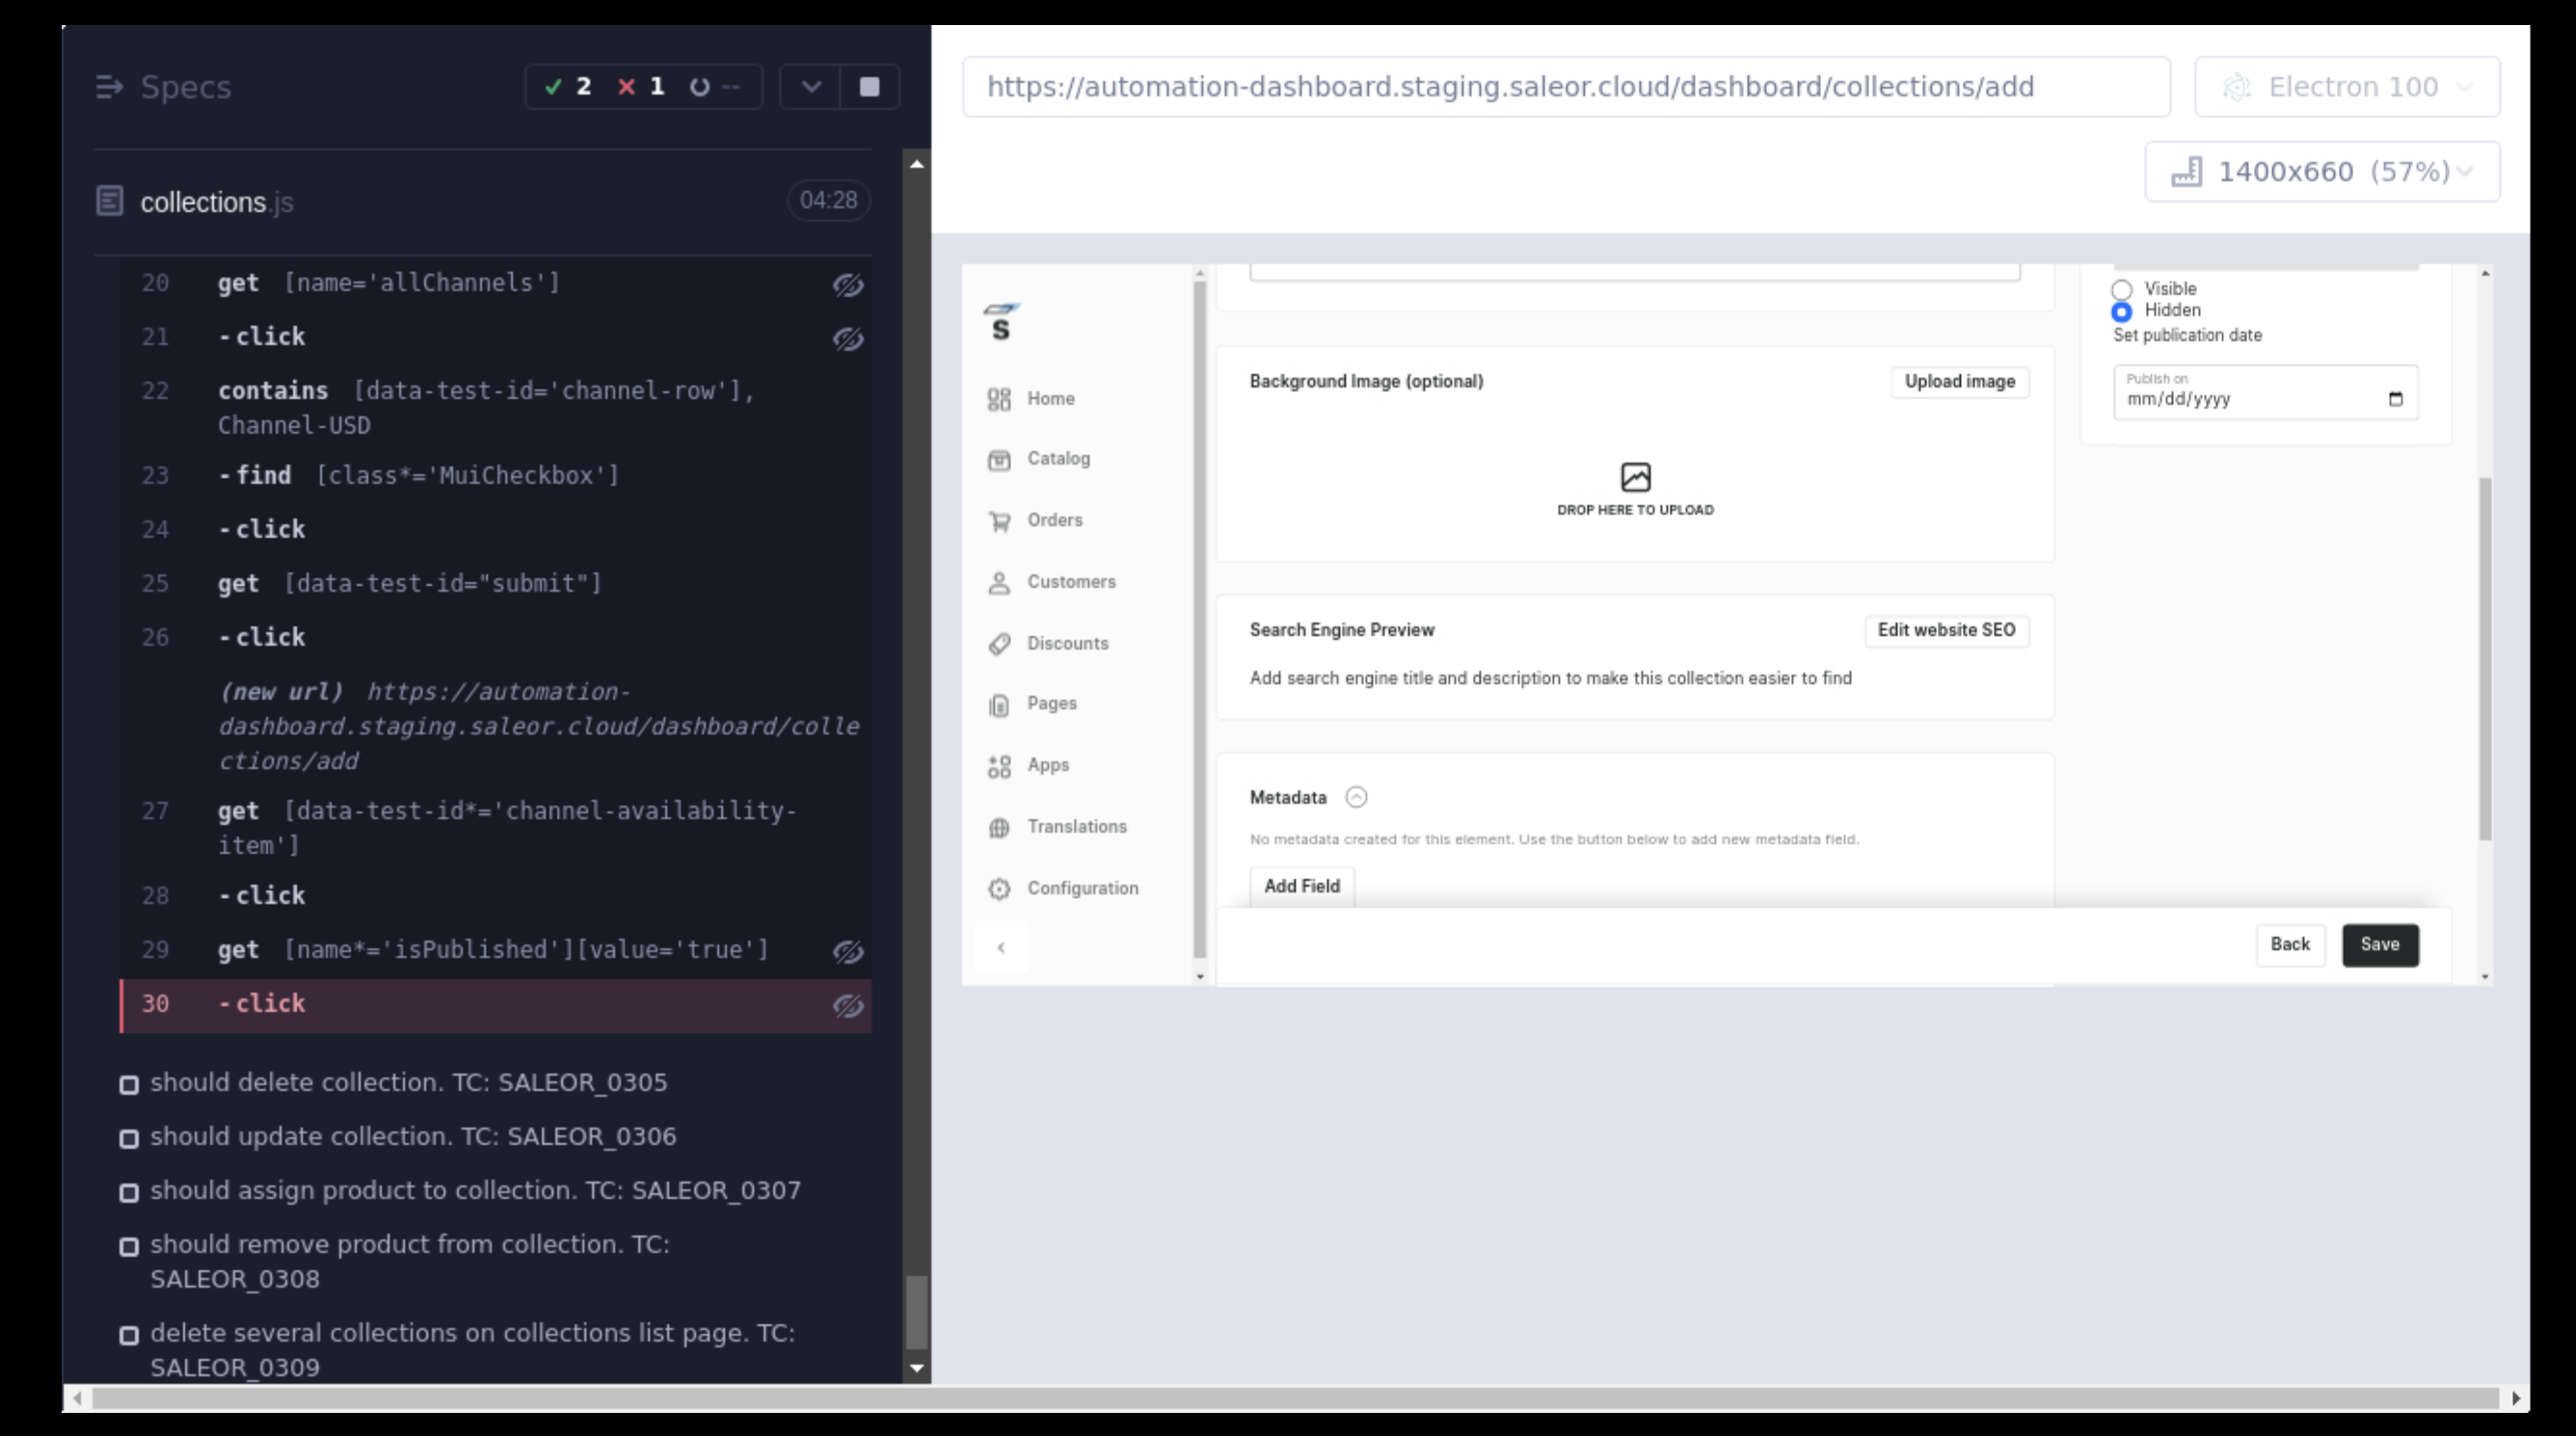Click Edit website SEO button
Image resolution: width=2576 pixels, height=1436 pixels.
click(1946, 631)
